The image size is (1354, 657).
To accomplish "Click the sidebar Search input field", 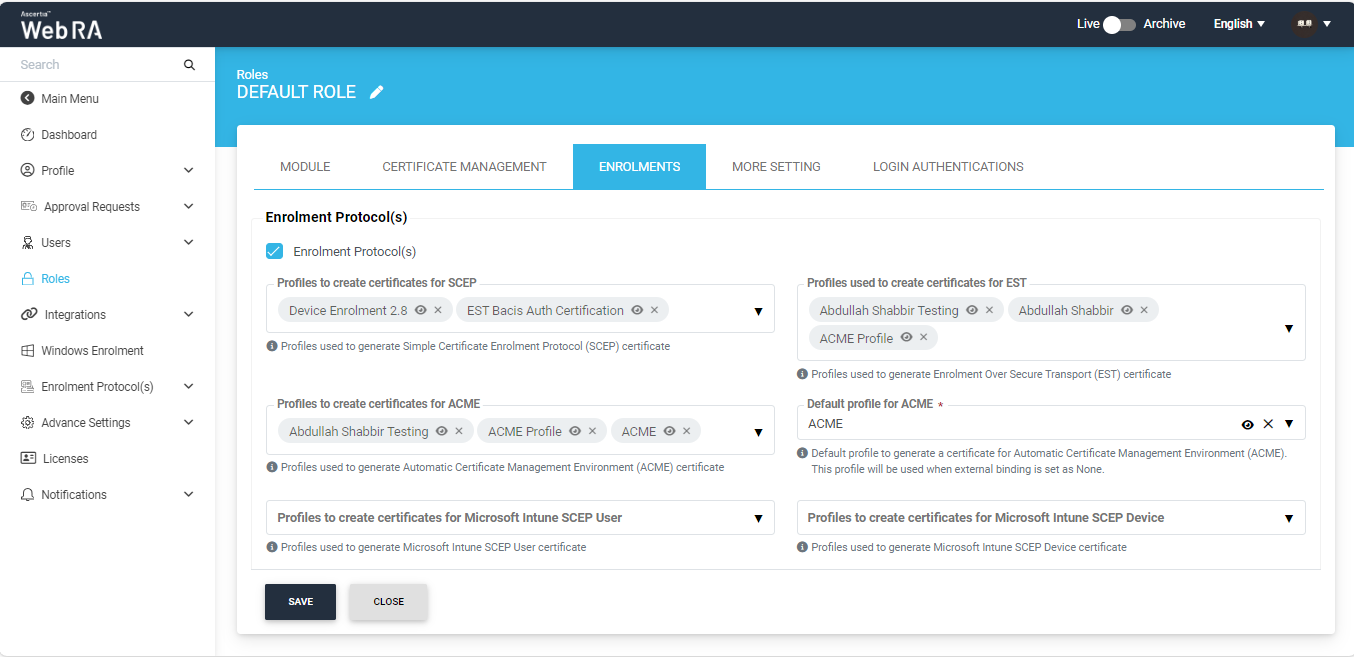I will [x=95, y=65].
